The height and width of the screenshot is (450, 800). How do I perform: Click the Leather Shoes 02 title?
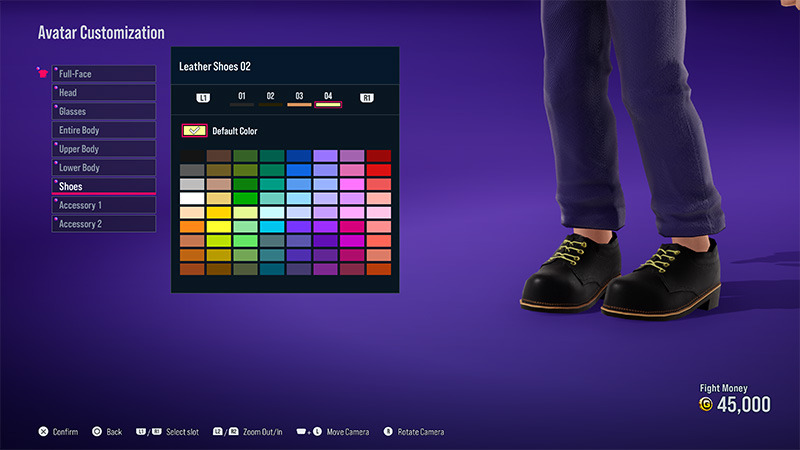coord(214,66)
